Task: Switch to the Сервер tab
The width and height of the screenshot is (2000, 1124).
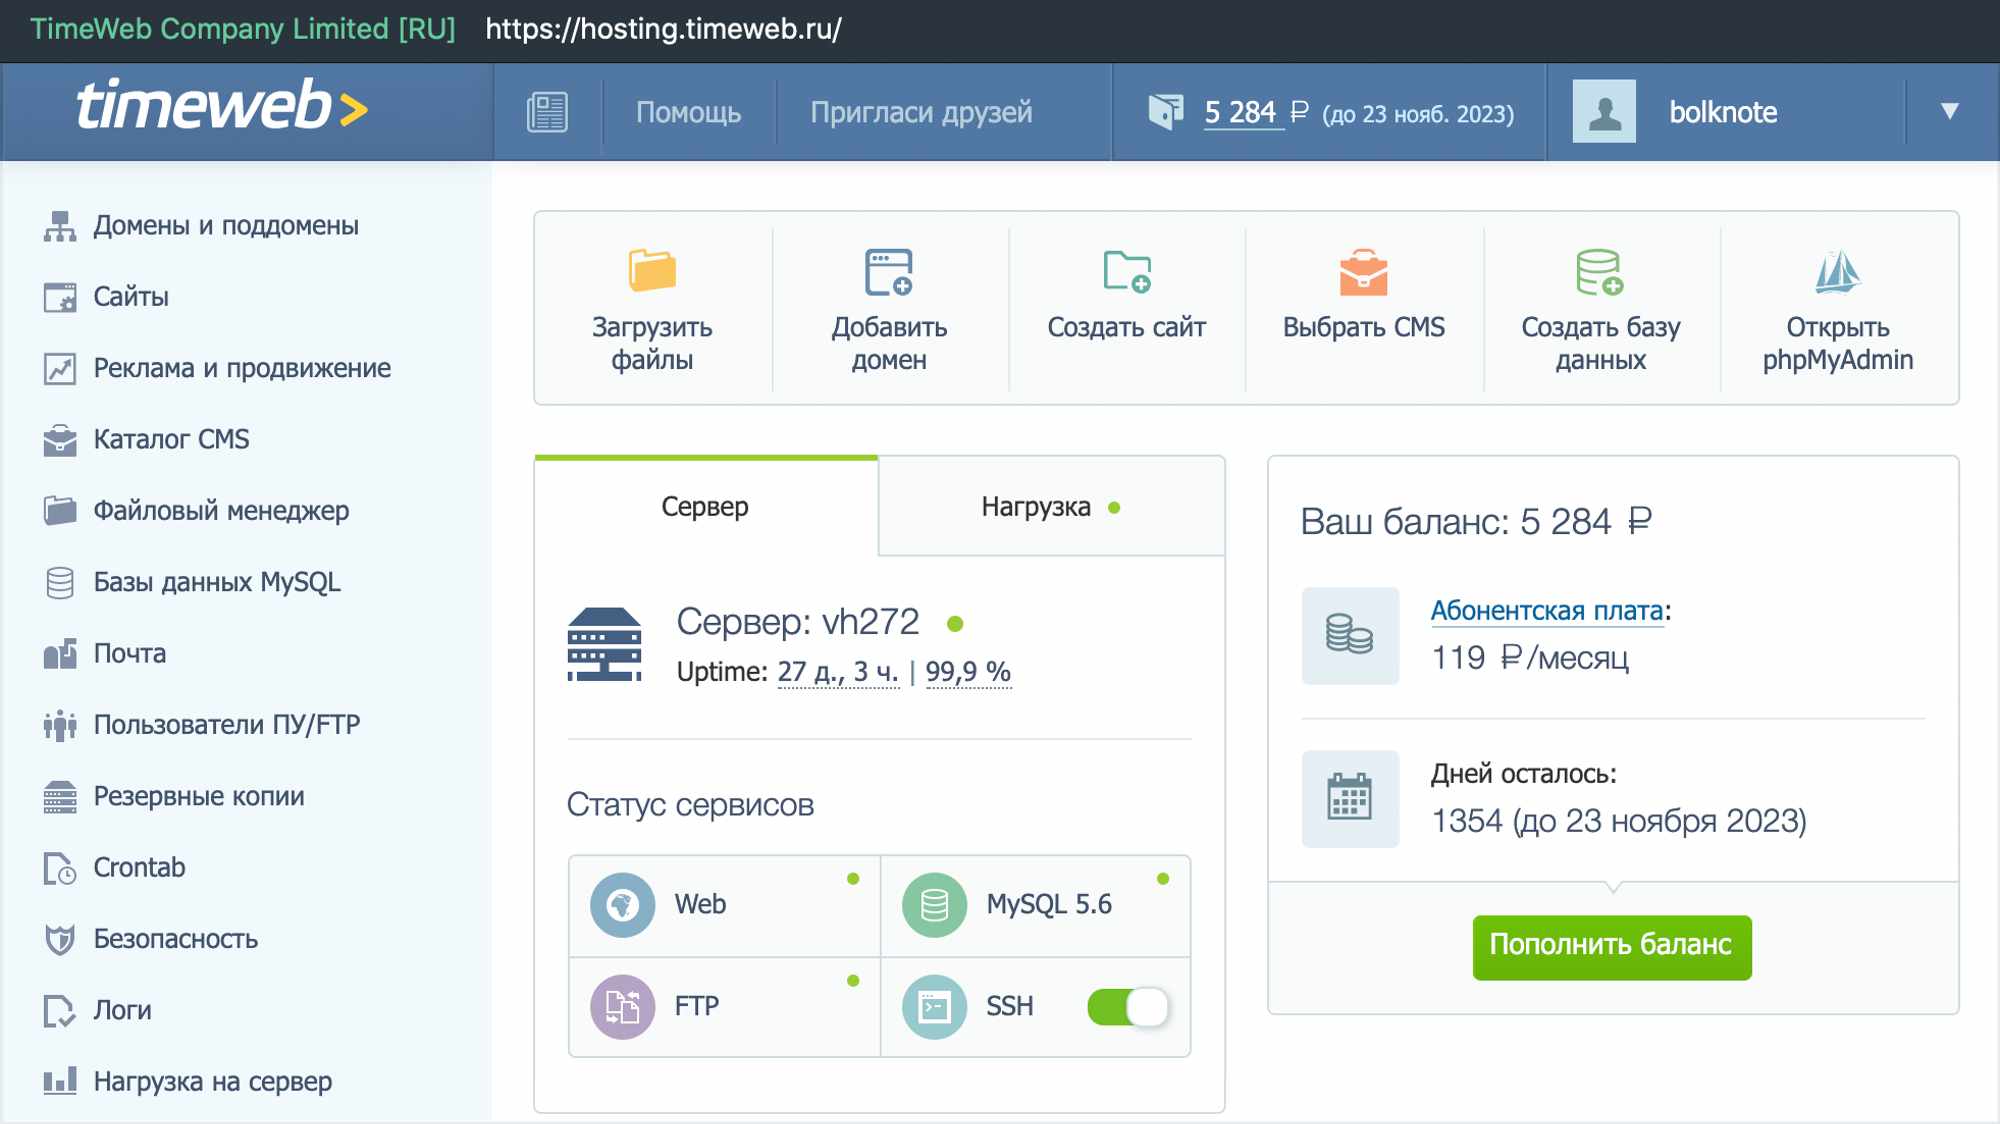Action: (x=706, y=507)
